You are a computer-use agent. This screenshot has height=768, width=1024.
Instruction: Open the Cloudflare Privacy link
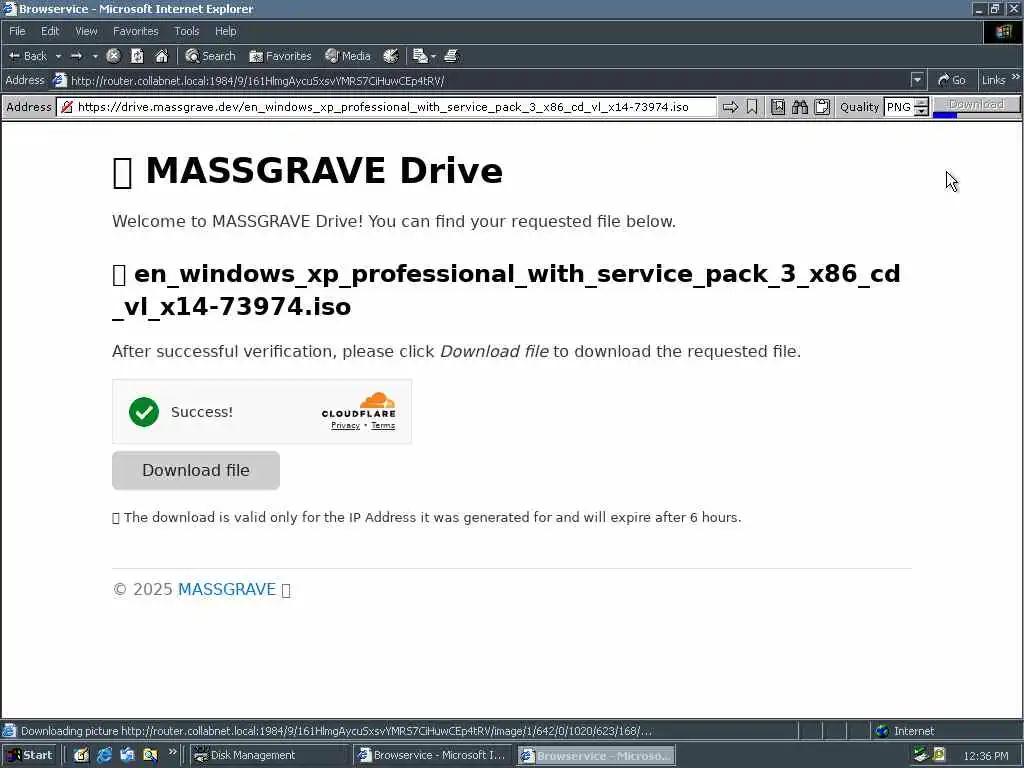point(345,425)
